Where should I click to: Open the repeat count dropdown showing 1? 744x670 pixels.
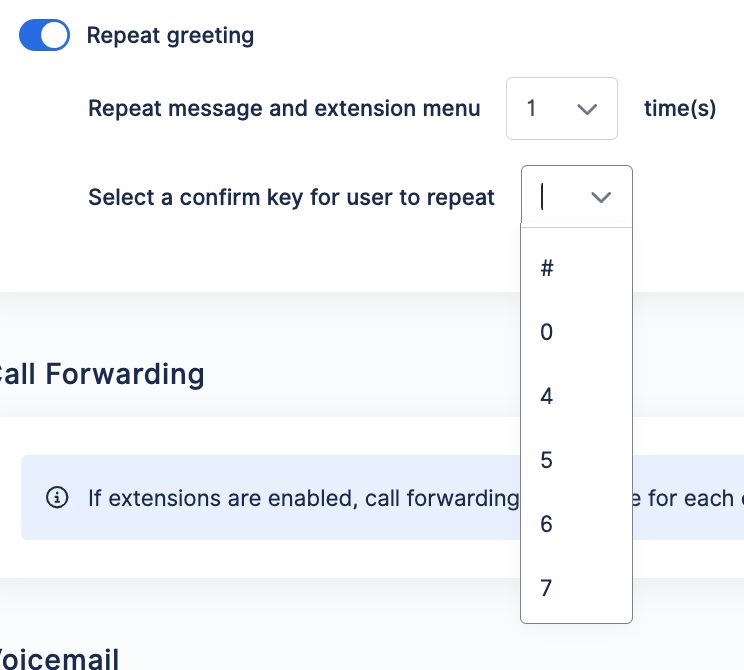562,109
